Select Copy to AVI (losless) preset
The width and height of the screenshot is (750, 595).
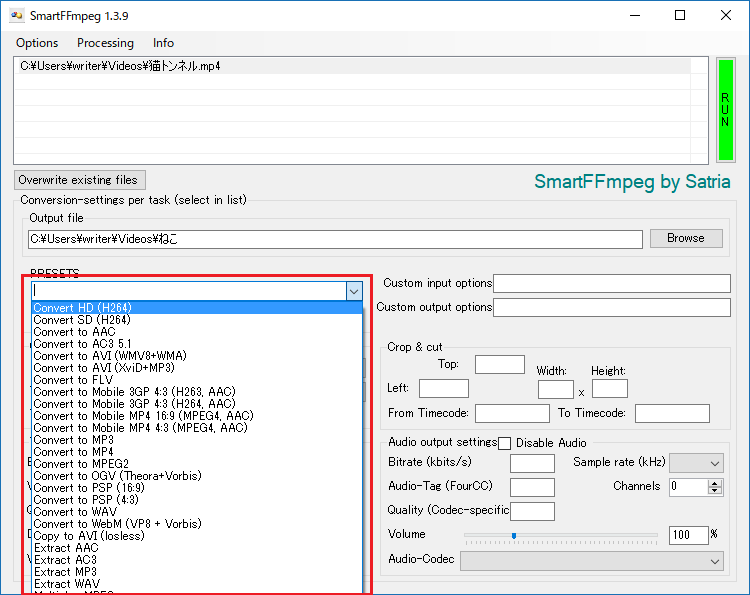197,536
